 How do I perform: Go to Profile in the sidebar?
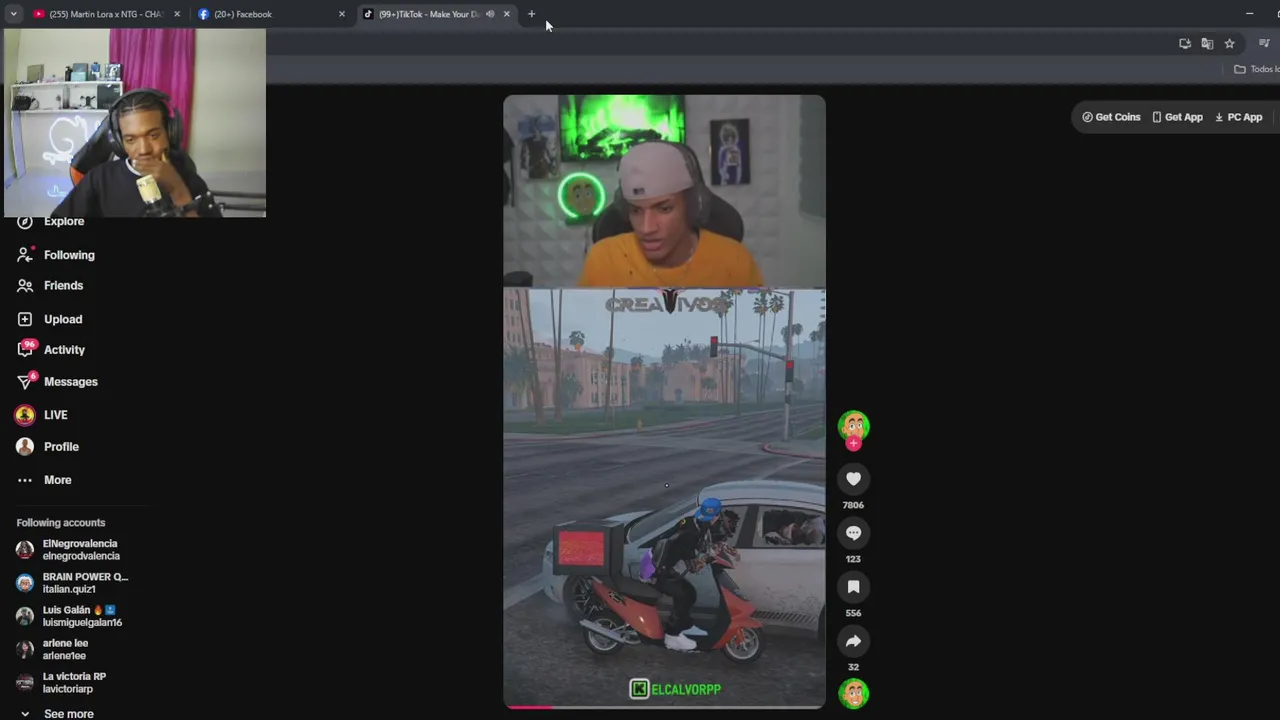[x=61, y=447]
